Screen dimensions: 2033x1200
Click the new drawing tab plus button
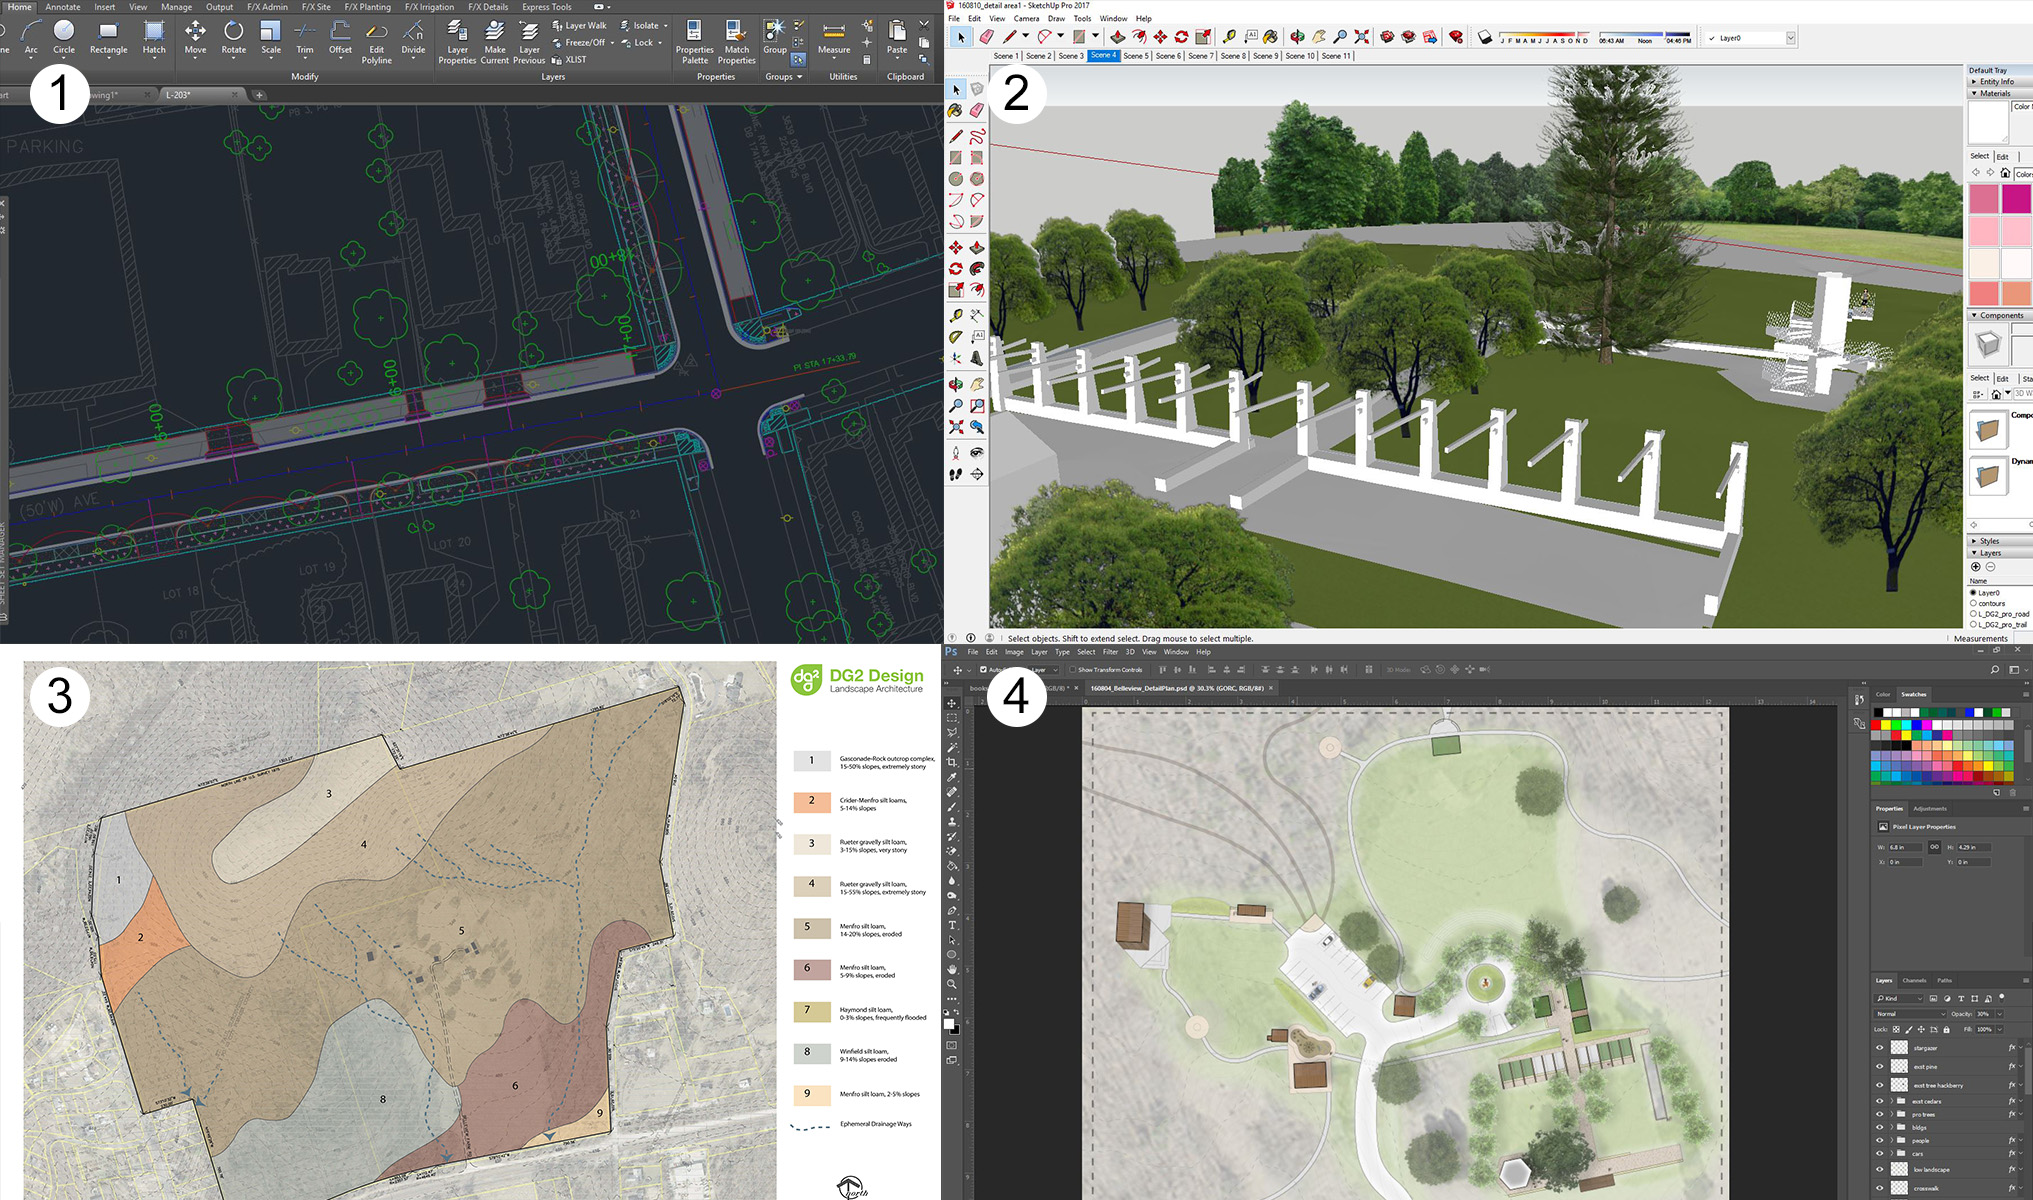tap(259, 95)
